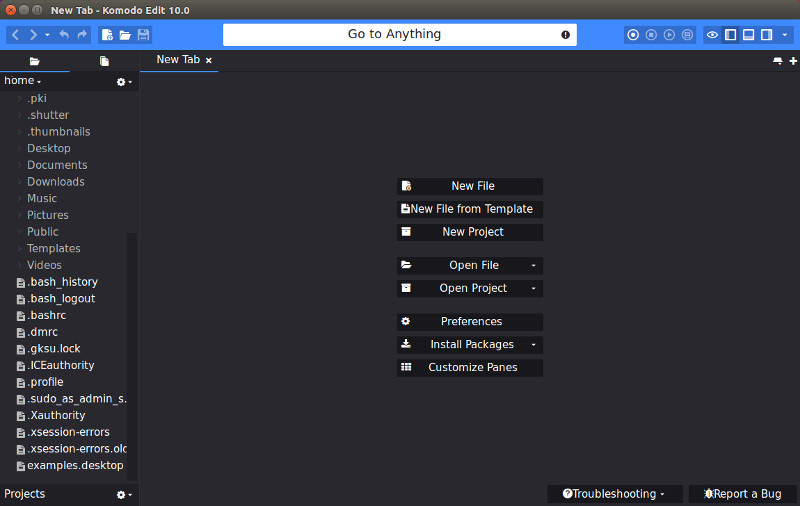The height and width of the screenshot is (506, 800).
Task: Select the .profile file
Action: pos(45,382)
